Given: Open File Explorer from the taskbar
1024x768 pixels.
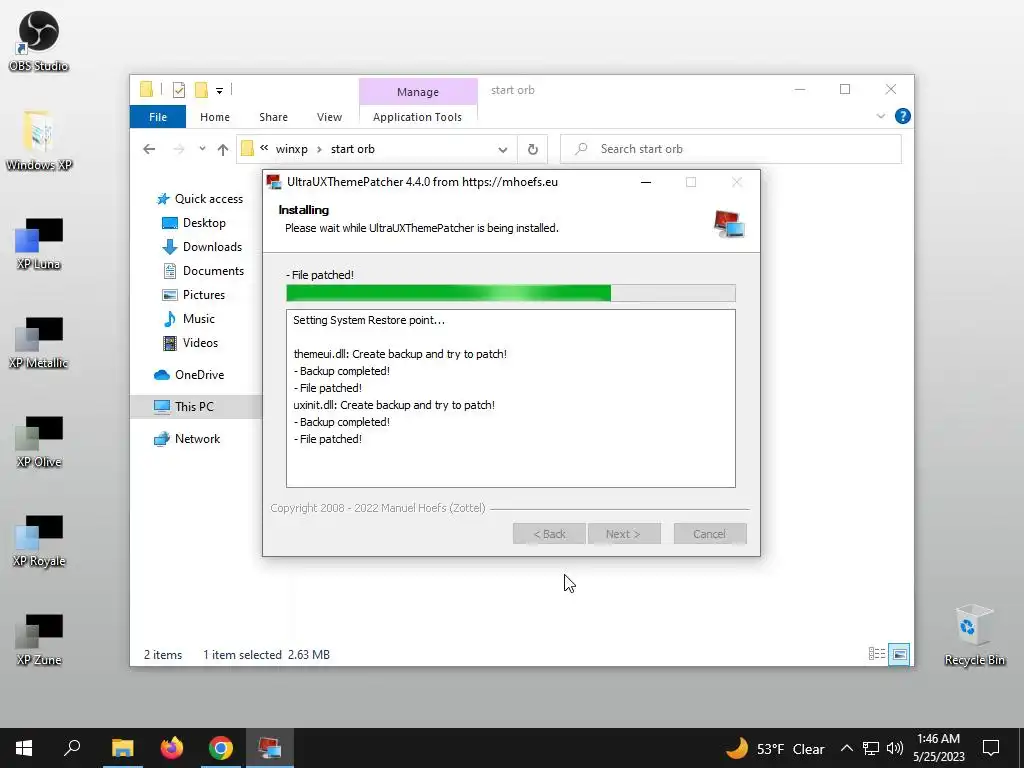Looking at the screenshot, I should pyautogui.click(x=122, y=748).
